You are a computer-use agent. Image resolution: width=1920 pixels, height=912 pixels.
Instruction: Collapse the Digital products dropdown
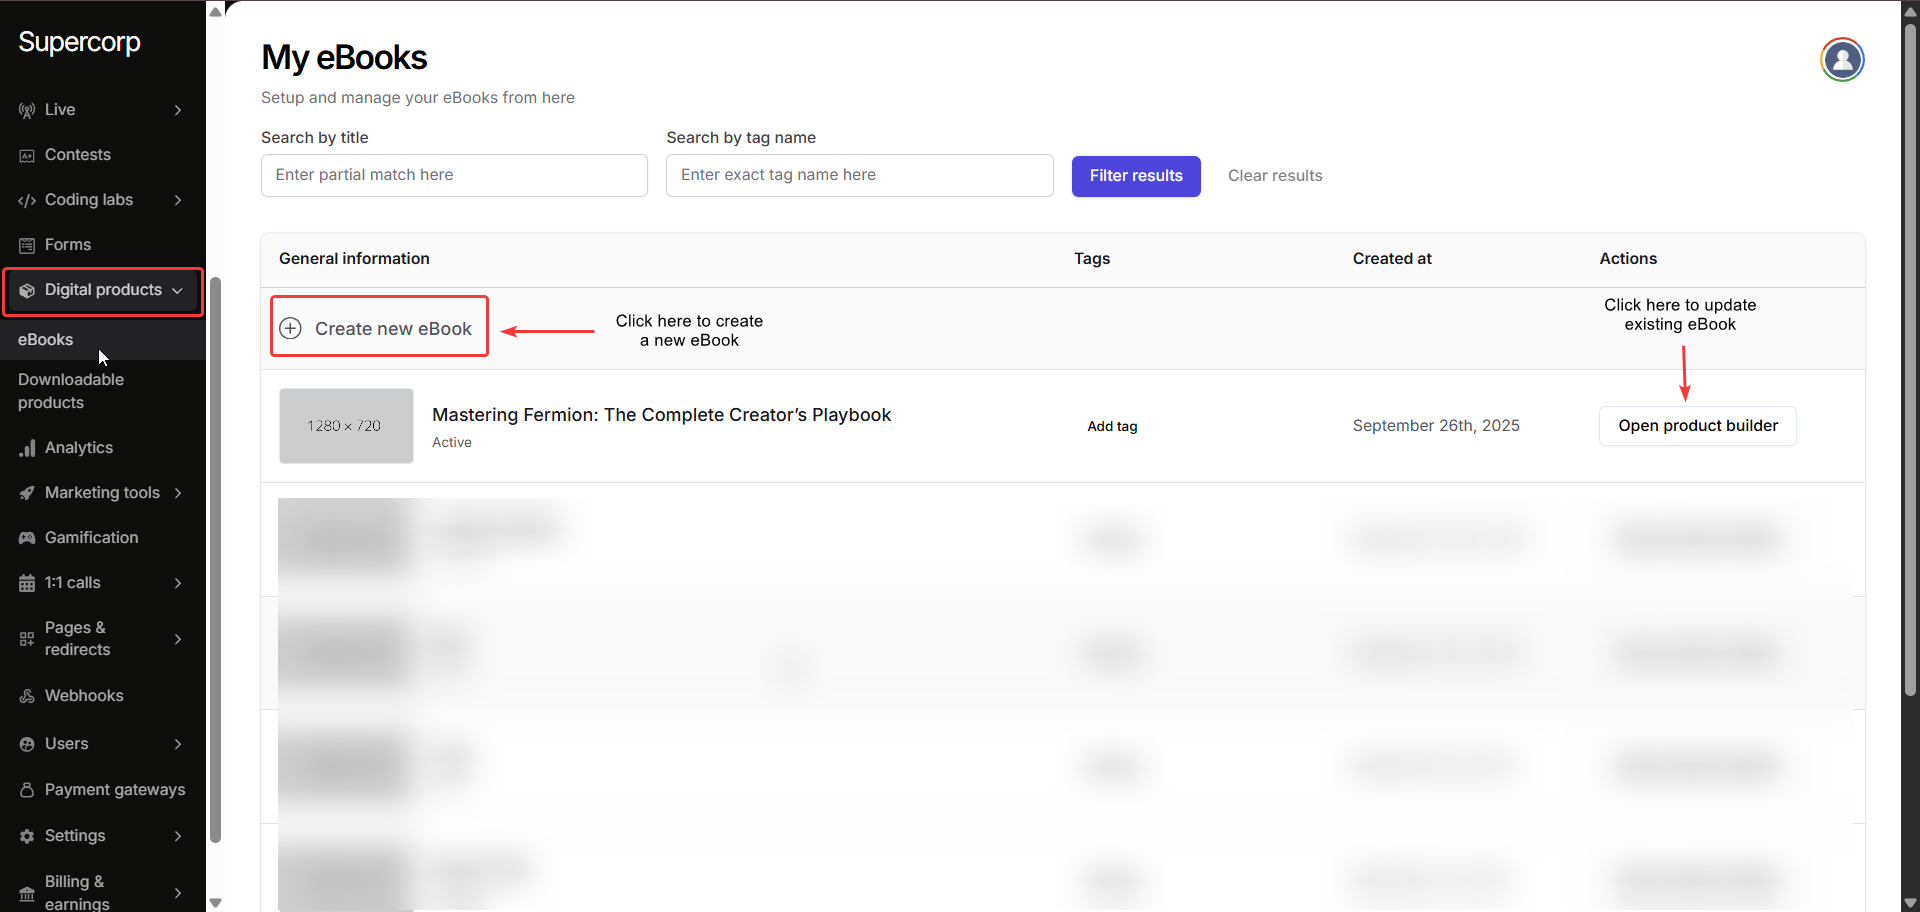pos(178,291)
